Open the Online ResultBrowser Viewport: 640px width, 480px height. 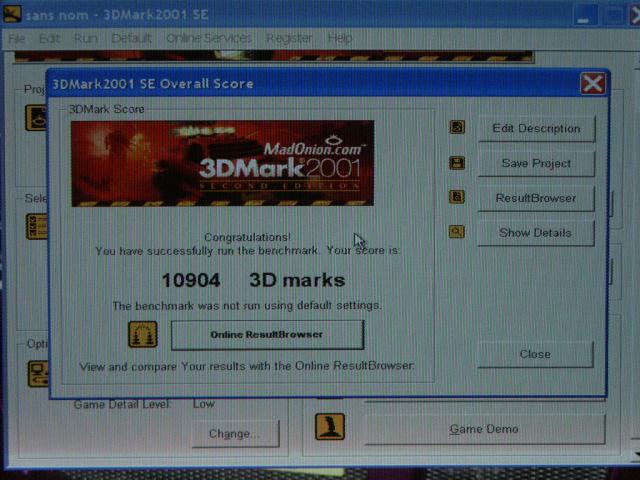[x=267, y=335]
